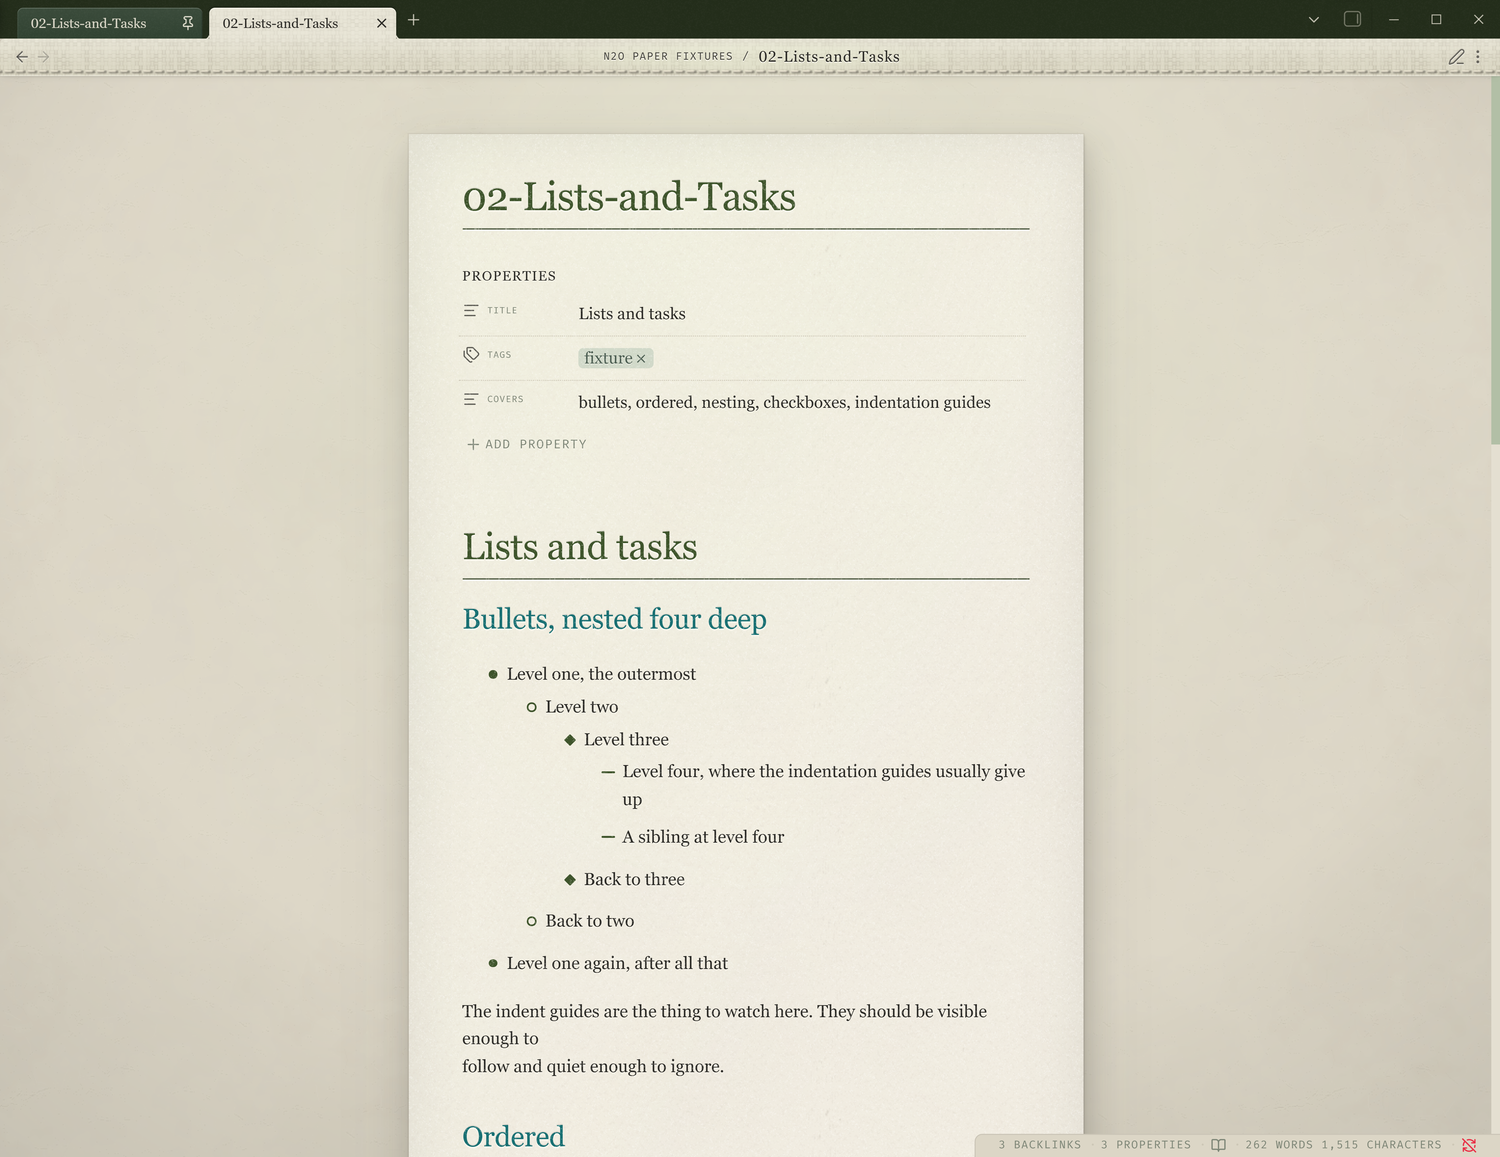Image resolution: width=1500 pixels, height=1157 pixels.
Task: Click the inline note title 02-Lists-and-Tasks
Action: tap(629, 196)
